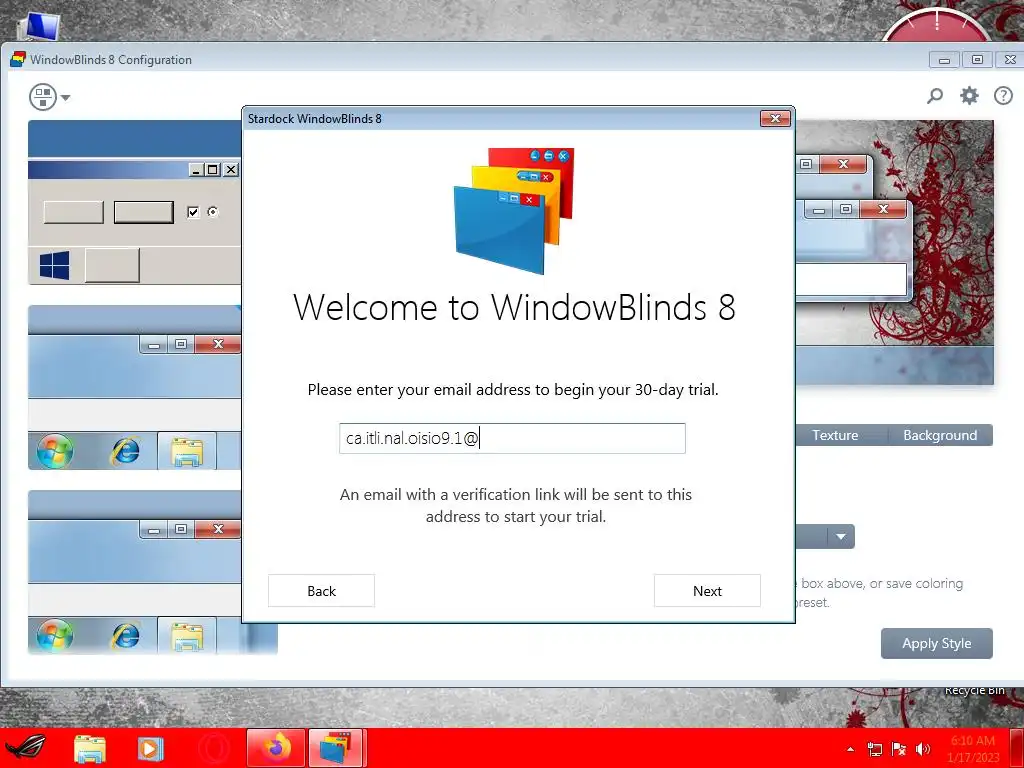Click the checkbox in the classic style preview

pos(193,212)
